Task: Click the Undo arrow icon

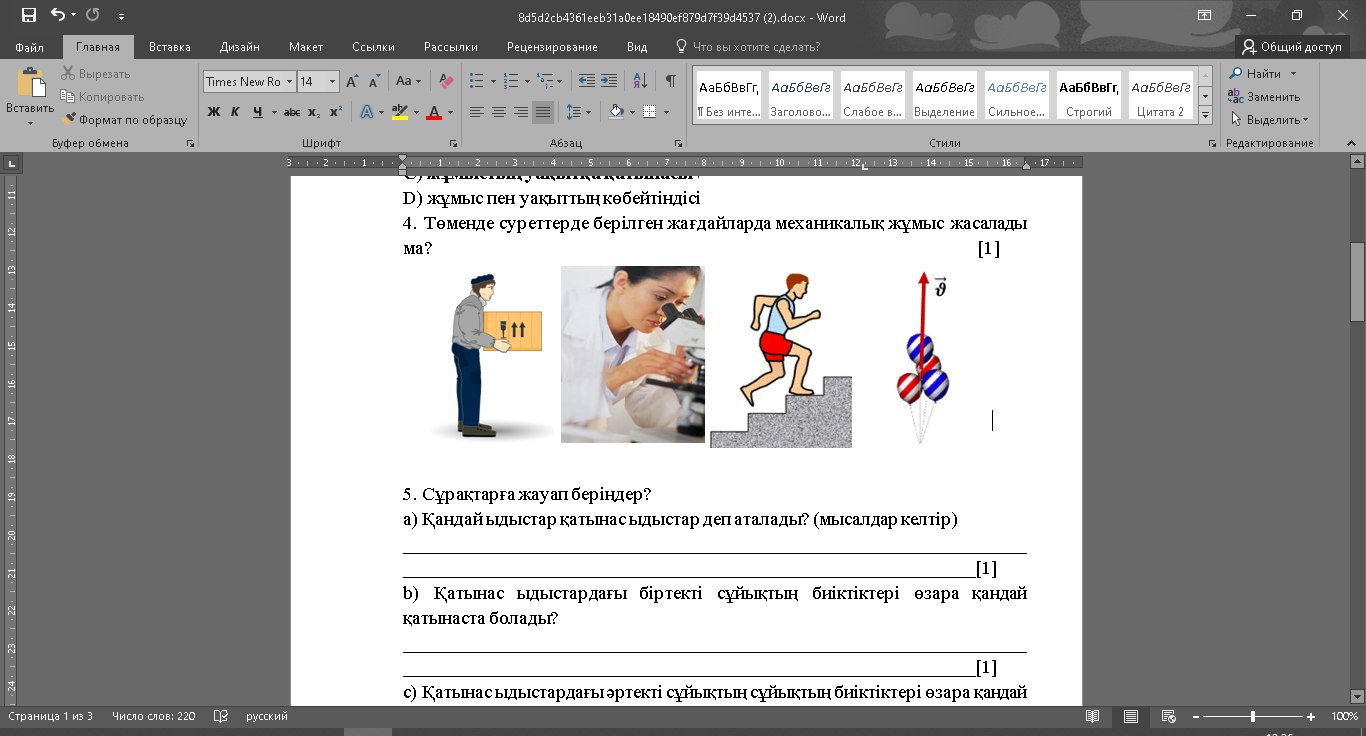Action: coord(57,15)
